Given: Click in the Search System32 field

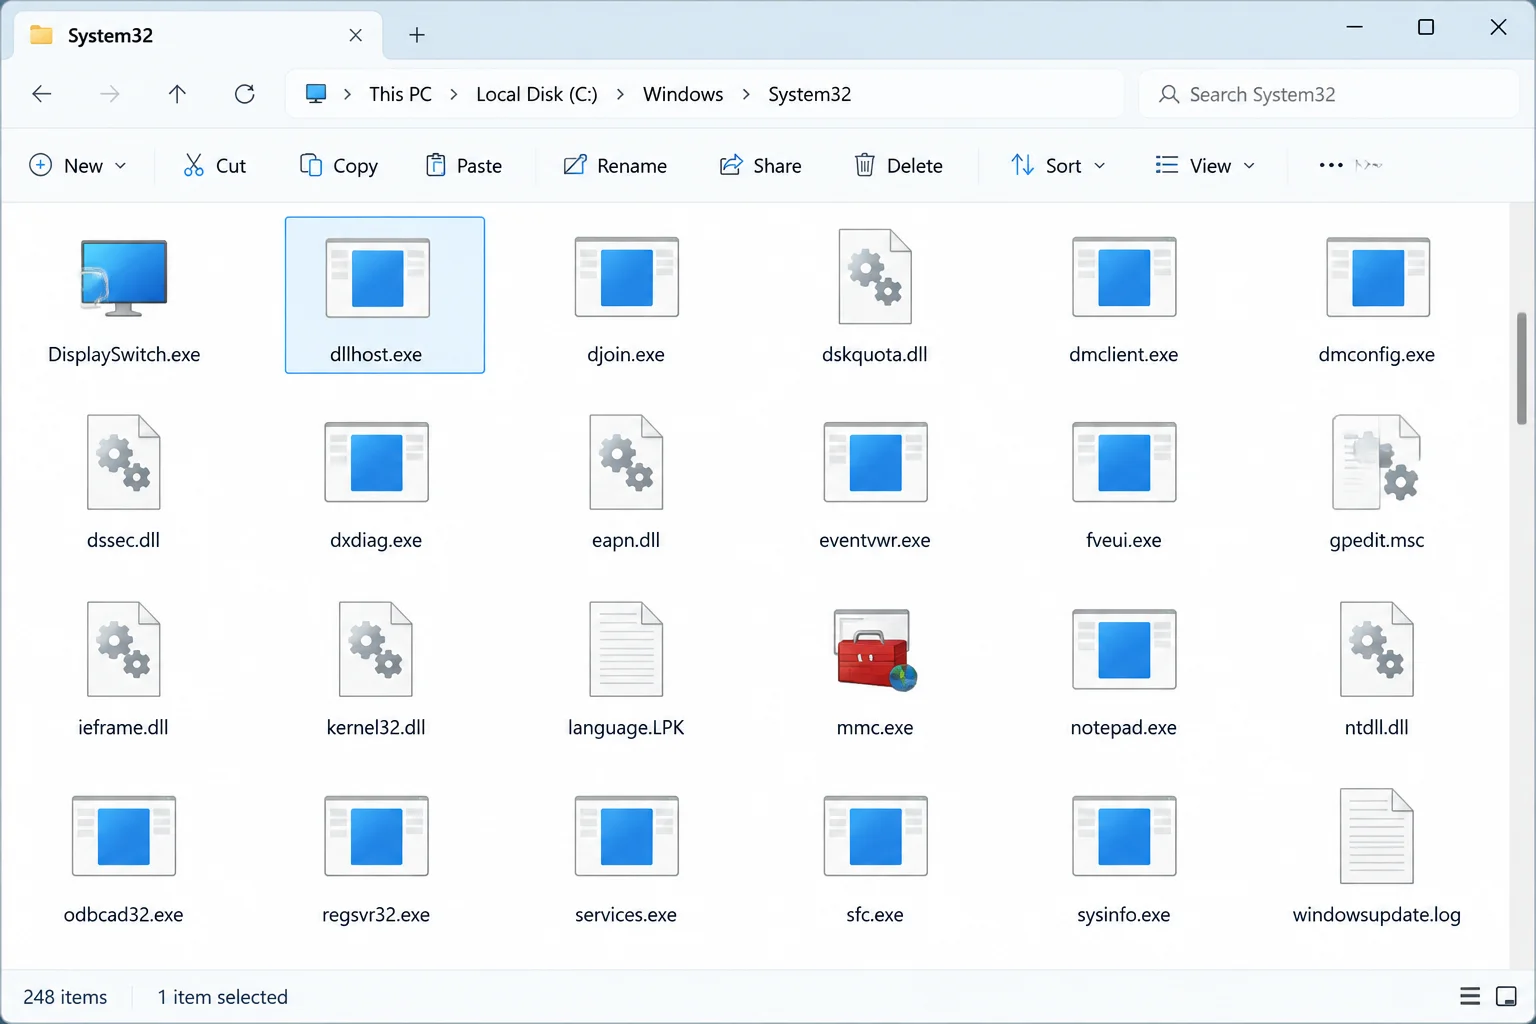Looking at the screenshot, I should tap(1328, 94).
